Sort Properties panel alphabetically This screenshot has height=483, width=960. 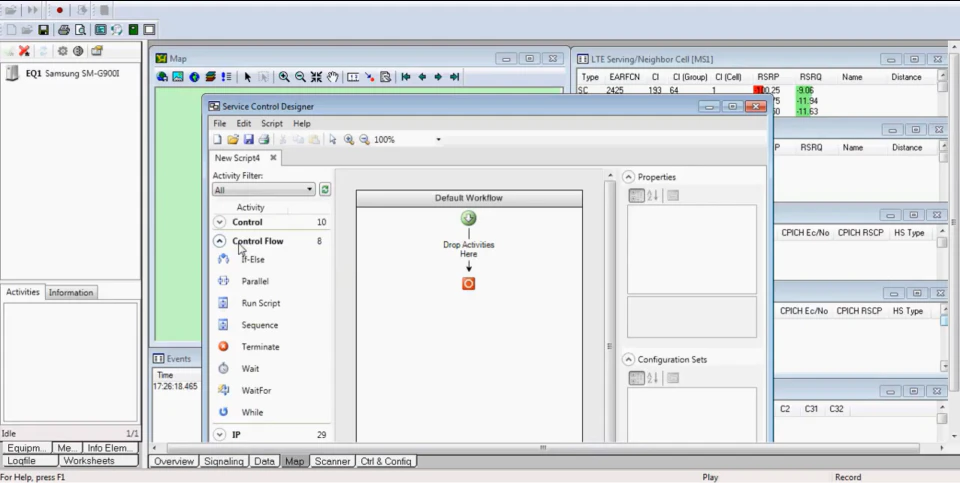[653, 195]
